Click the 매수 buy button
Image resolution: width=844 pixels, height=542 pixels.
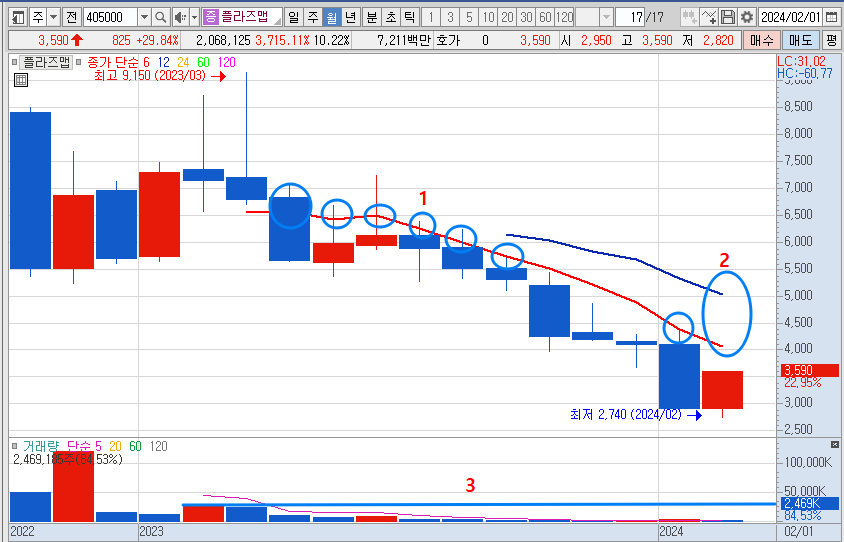[761, 40]
